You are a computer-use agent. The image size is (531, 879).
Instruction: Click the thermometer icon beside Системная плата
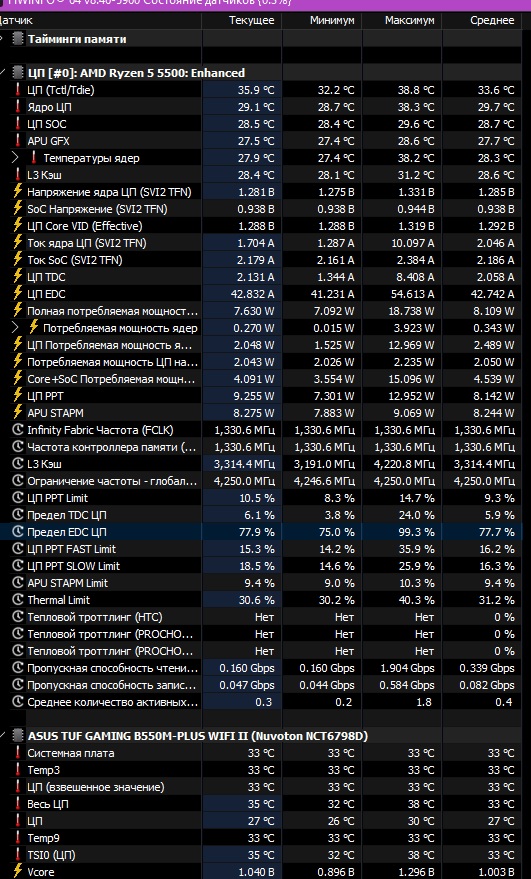click(18, 753)
